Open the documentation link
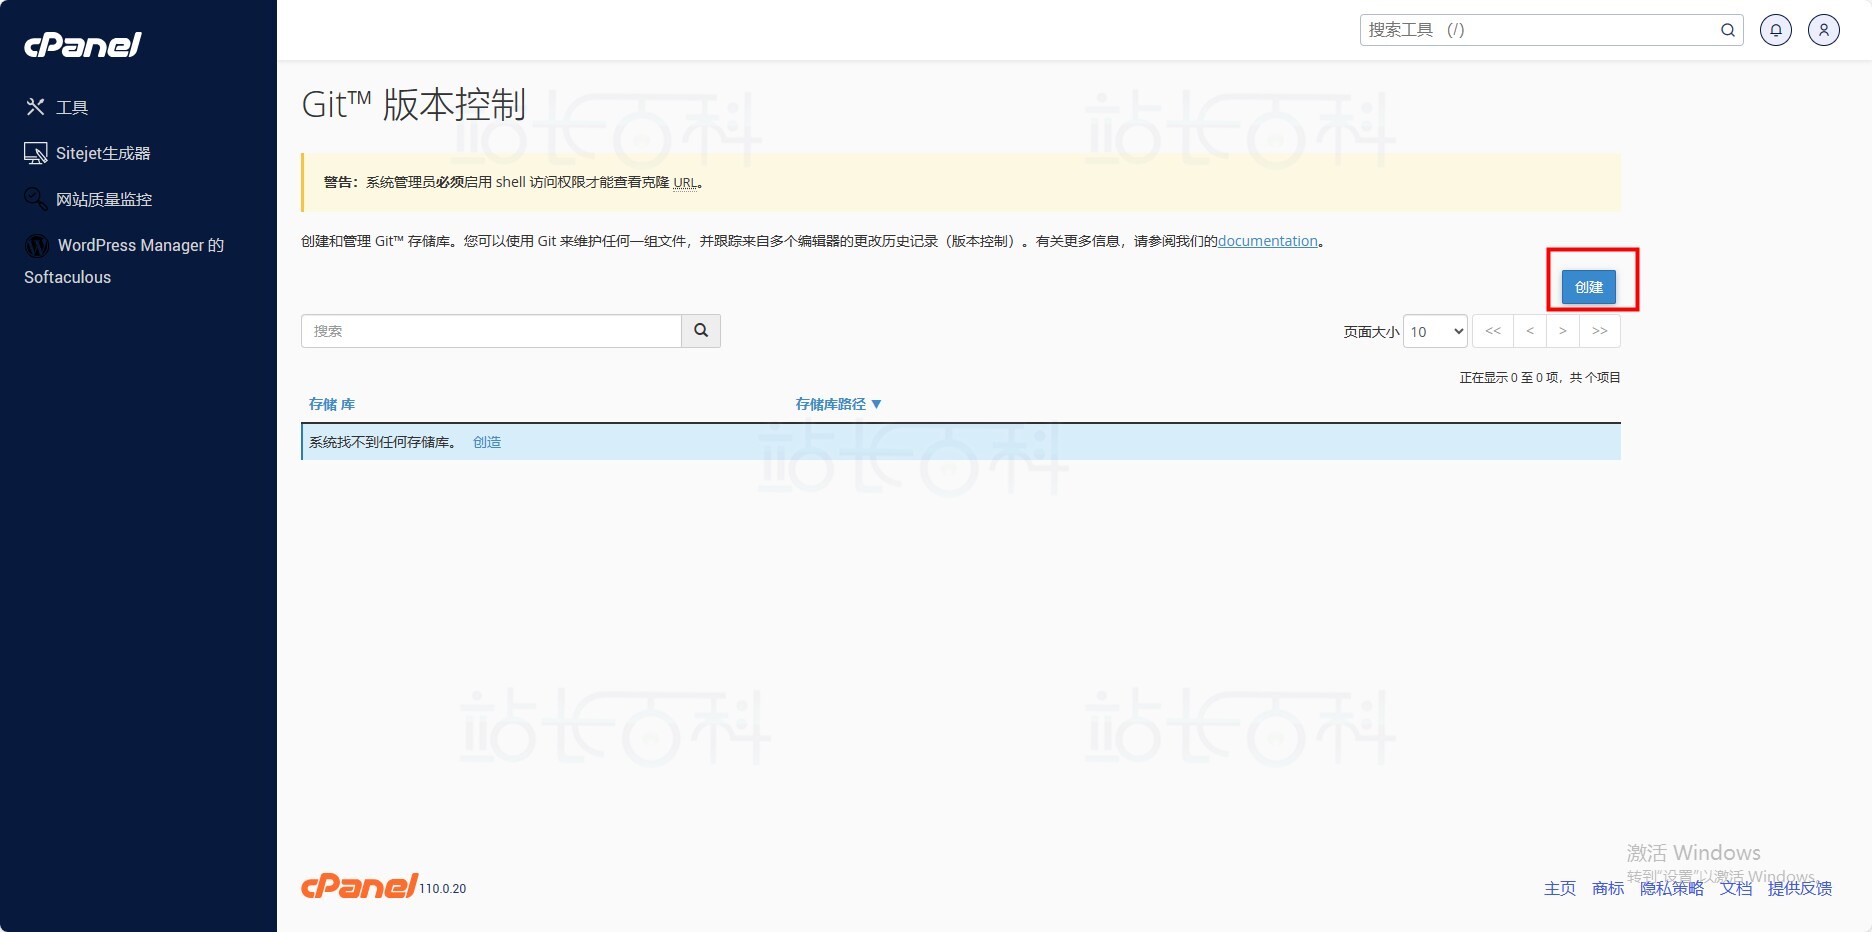The image size is (1872, 932). coord(1268,241)
